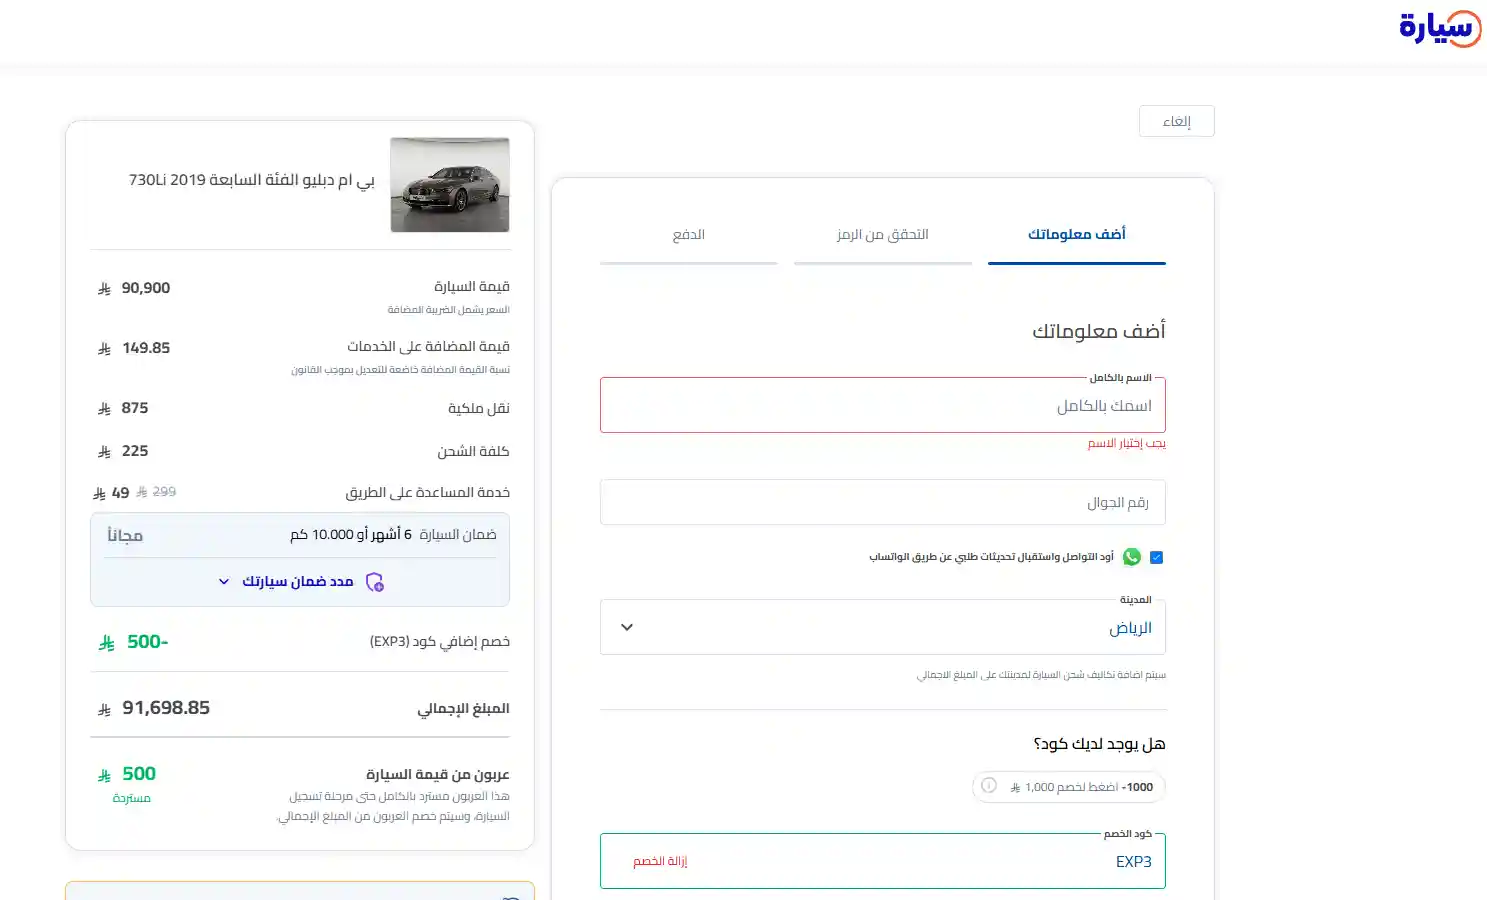Click the VAT on services value 149.85
Viewport: 1487px width, 900px height.
tap(146, 348)
